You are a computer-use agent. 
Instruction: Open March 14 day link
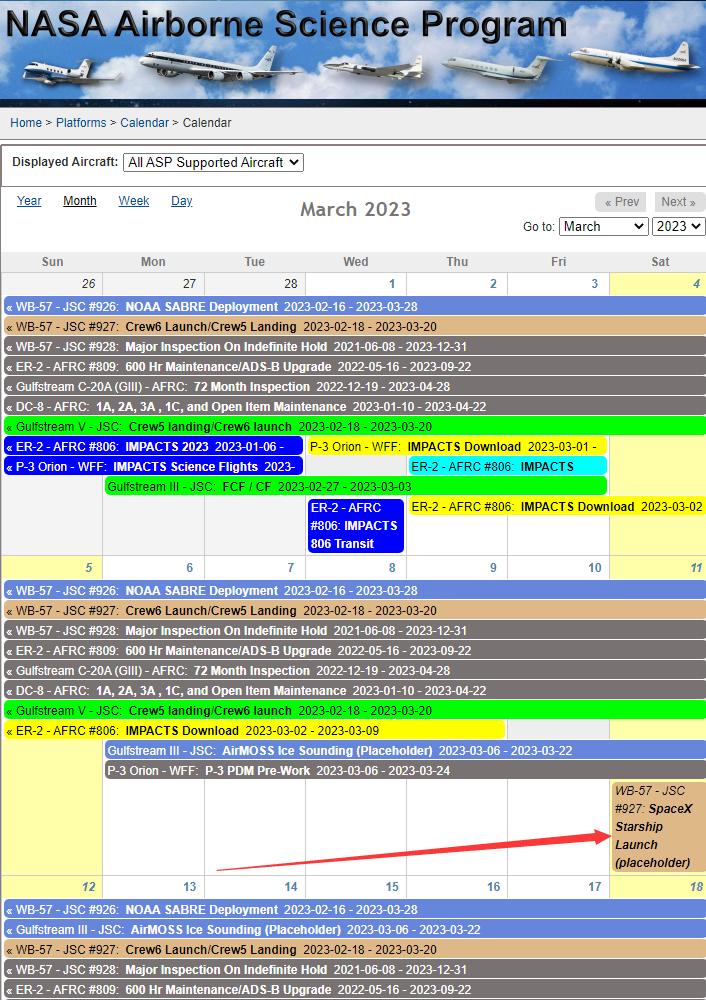point(291,886)
